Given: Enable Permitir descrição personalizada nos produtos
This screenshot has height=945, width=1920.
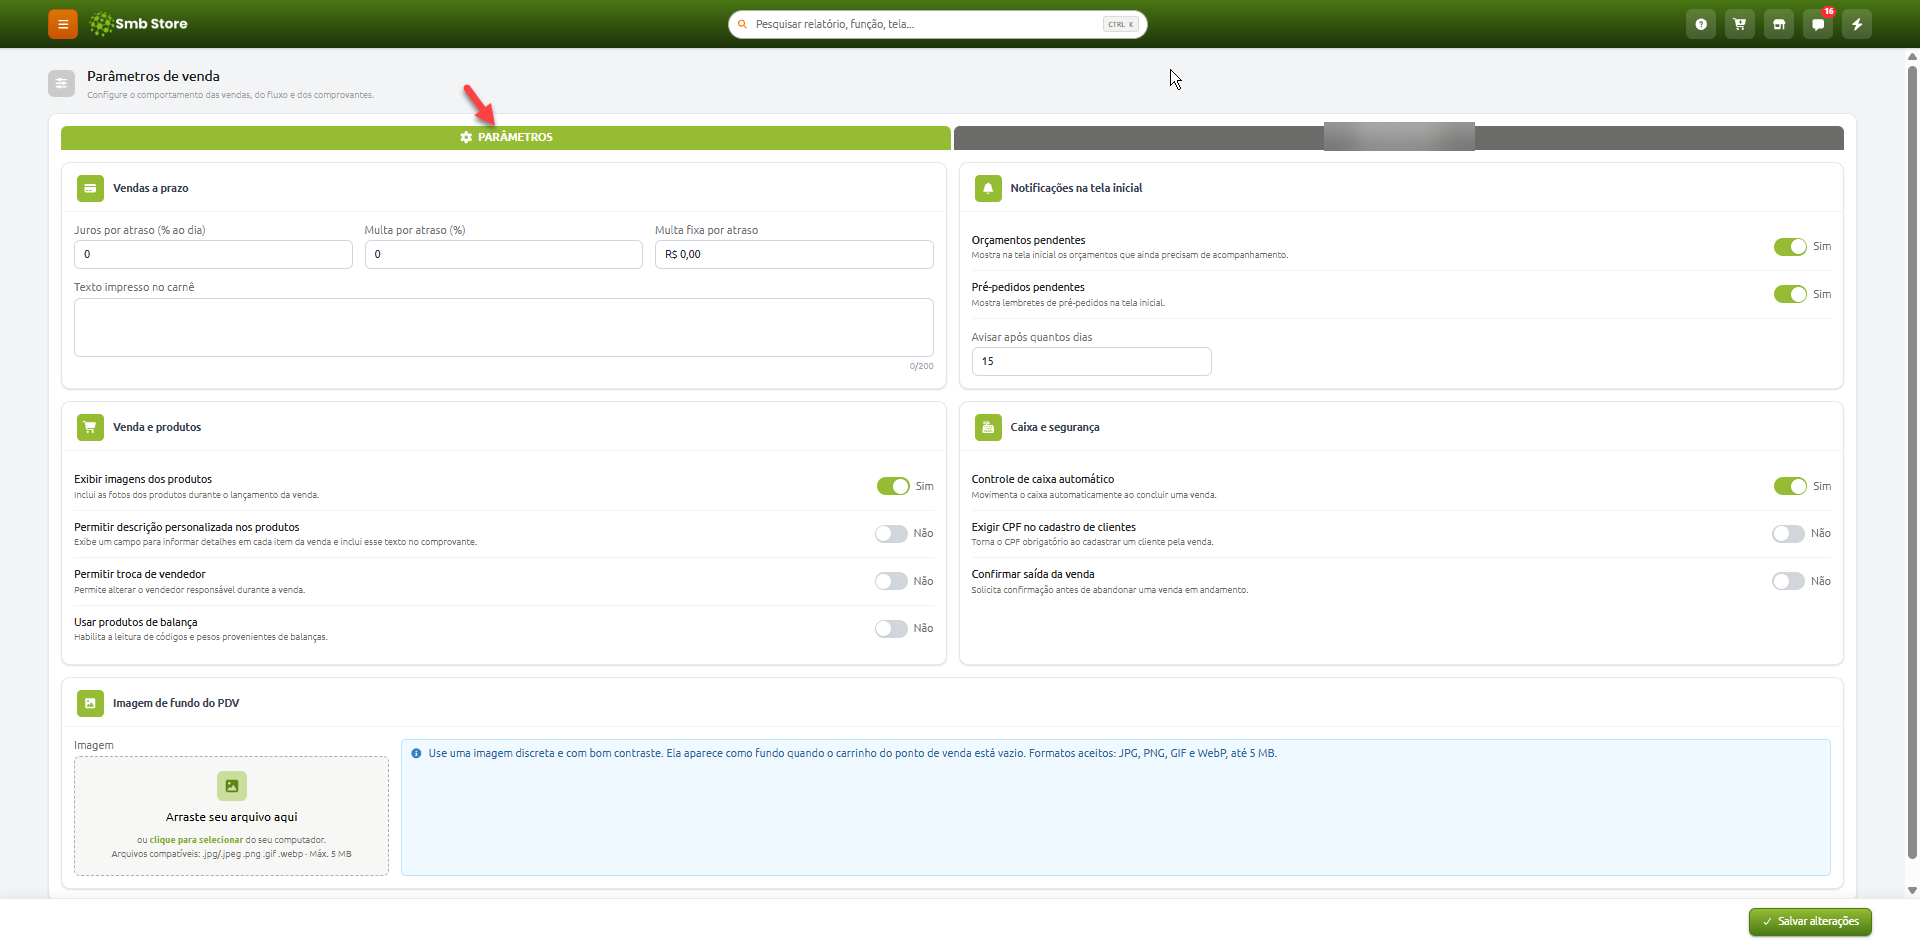Looking at the screenshot, I should pyautogui.click(x=891, y=534).
